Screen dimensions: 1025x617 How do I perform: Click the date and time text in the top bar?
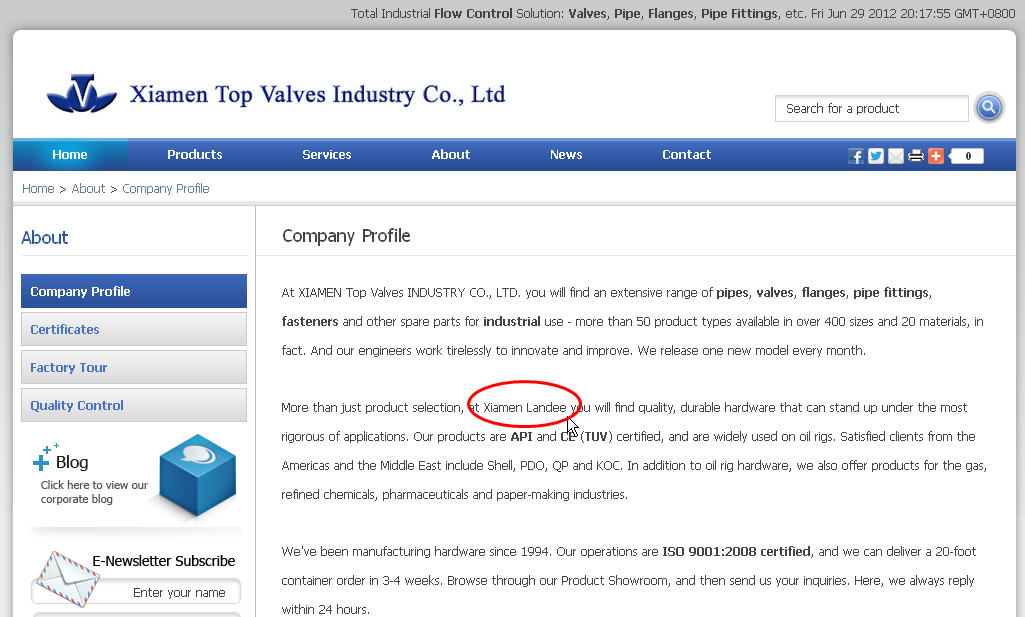pos(913,14)
